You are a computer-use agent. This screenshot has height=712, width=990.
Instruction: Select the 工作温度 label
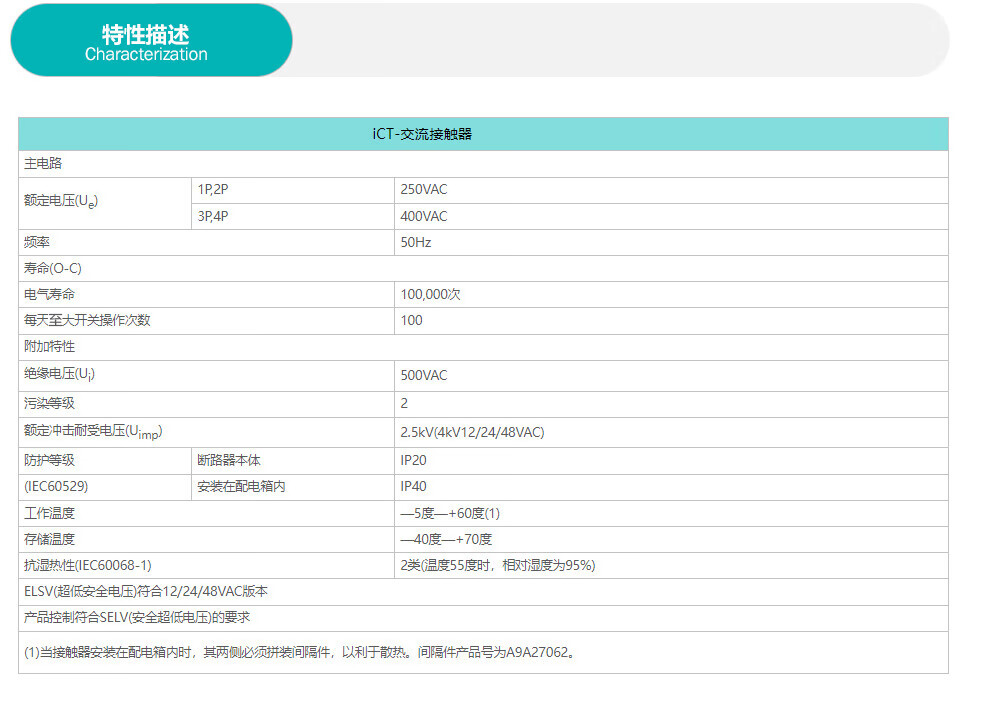(49, 514)
